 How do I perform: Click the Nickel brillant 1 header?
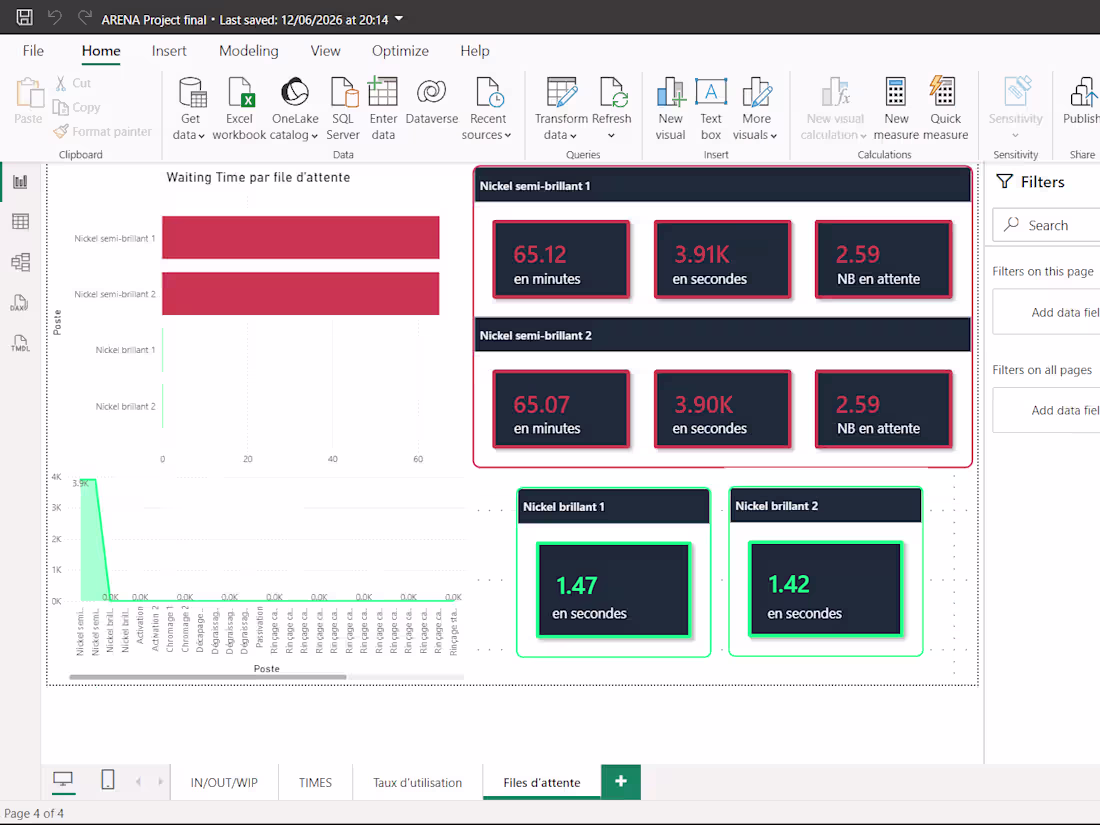click(614, 507)
